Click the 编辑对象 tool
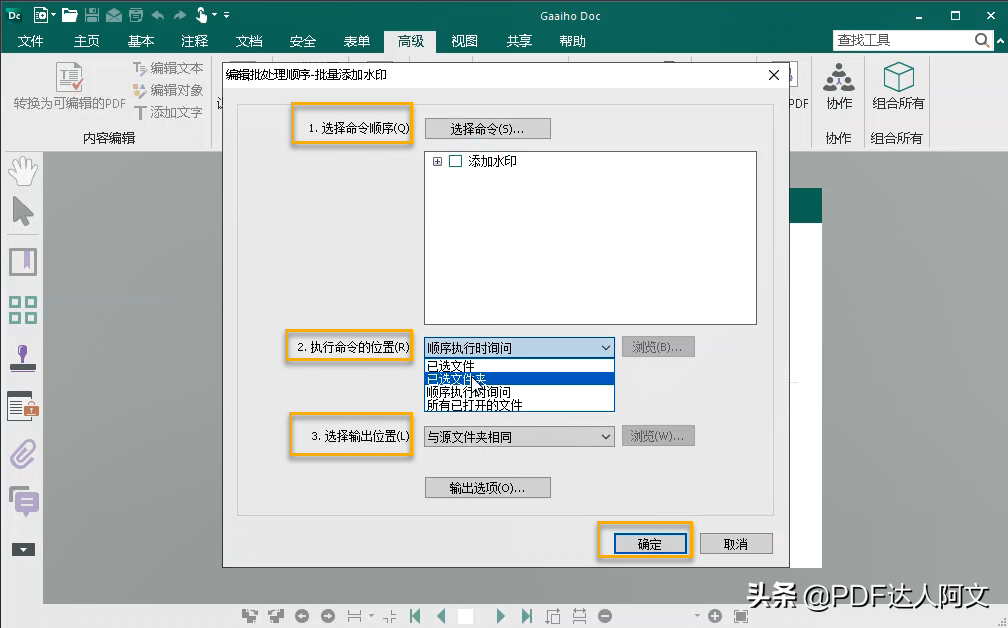The width and height of the screenshot is (1008, 628). coord(168,90)
